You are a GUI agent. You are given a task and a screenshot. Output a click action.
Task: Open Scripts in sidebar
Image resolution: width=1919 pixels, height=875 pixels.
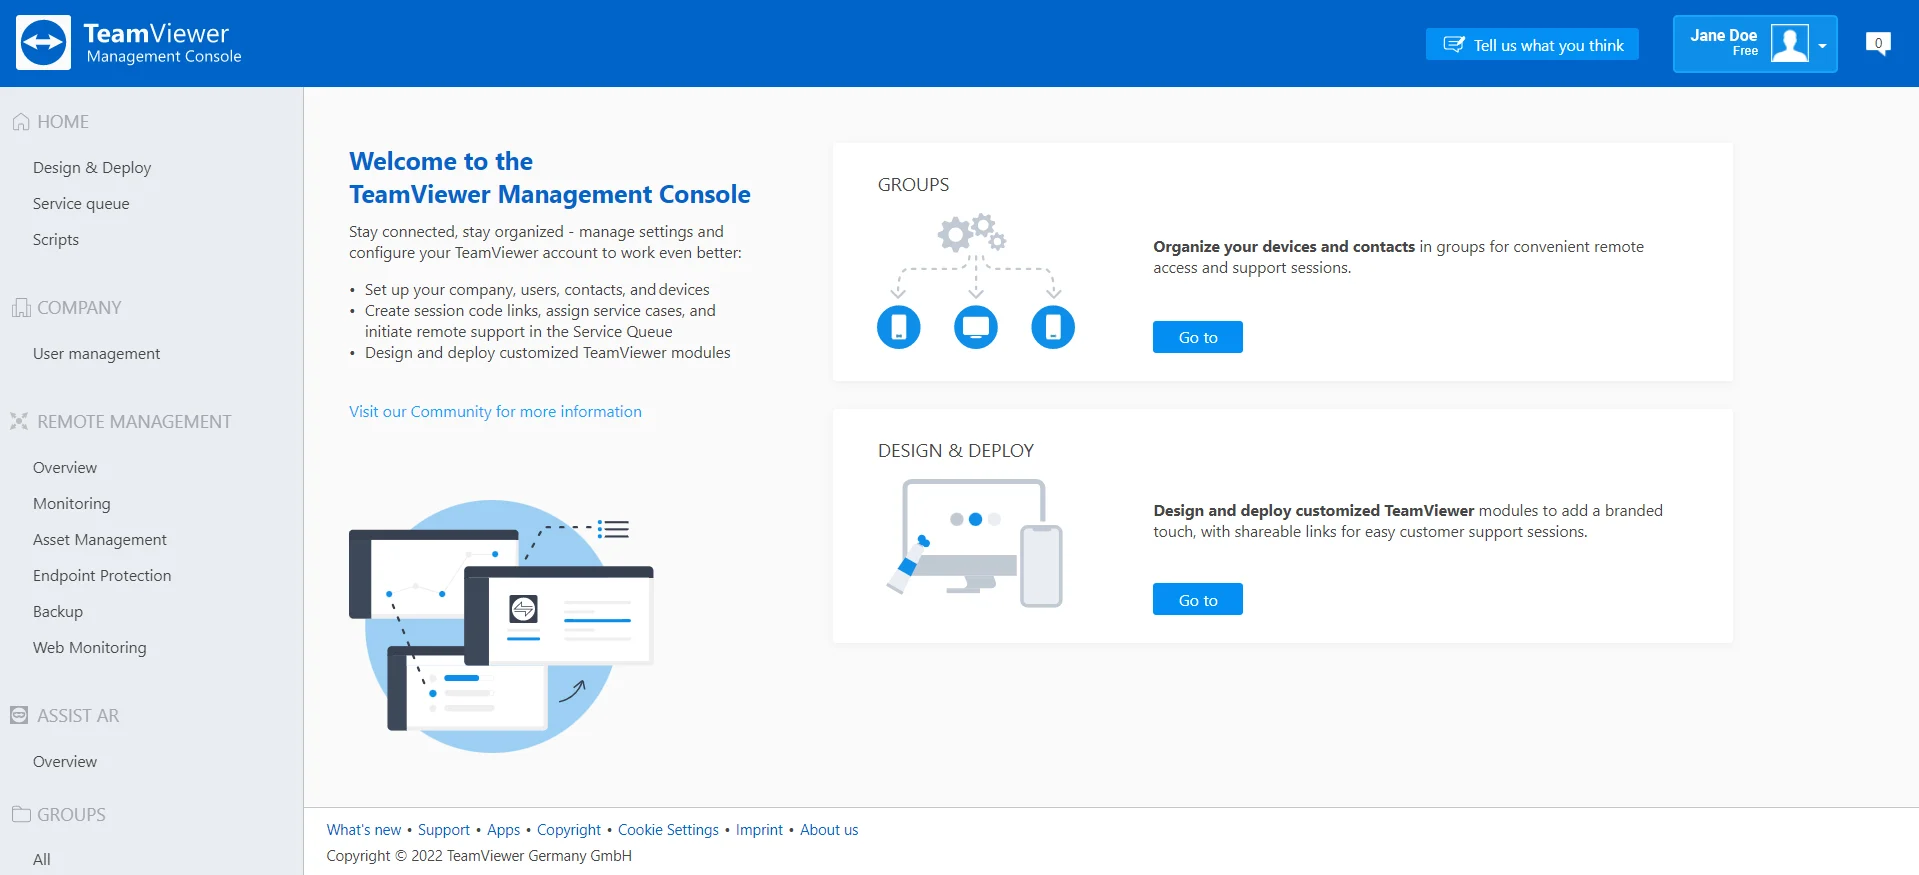click(x=56, y=240)
